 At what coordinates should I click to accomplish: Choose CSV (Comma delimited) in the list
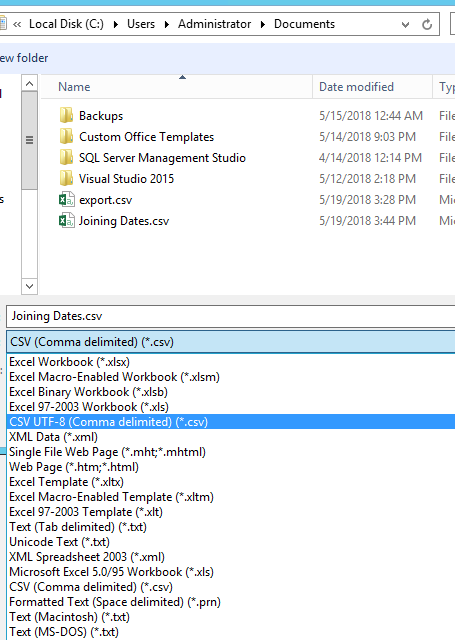231,587
